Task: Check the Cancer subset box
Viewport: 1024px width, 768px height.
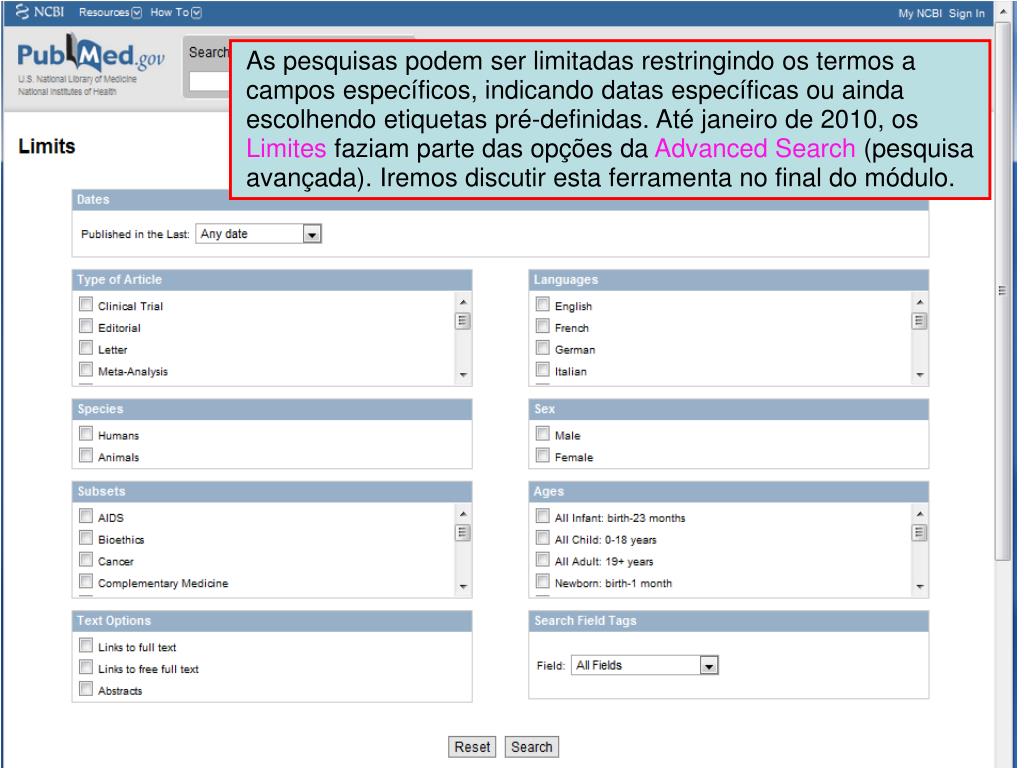Action: coord(86,560)
